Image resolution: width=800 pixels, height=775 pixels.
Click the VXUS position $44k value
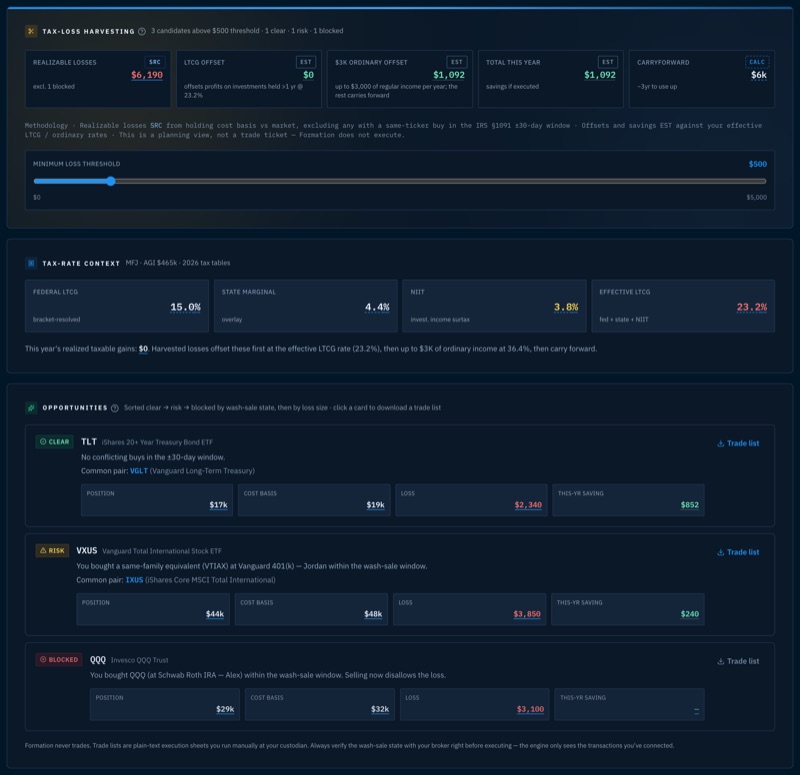(x=215, y=614)
